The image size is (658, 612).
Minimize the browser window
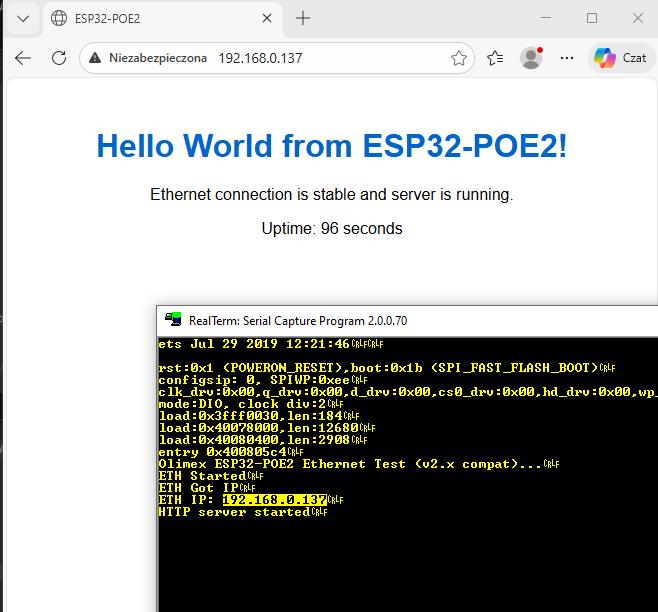[x=546, y=18]
